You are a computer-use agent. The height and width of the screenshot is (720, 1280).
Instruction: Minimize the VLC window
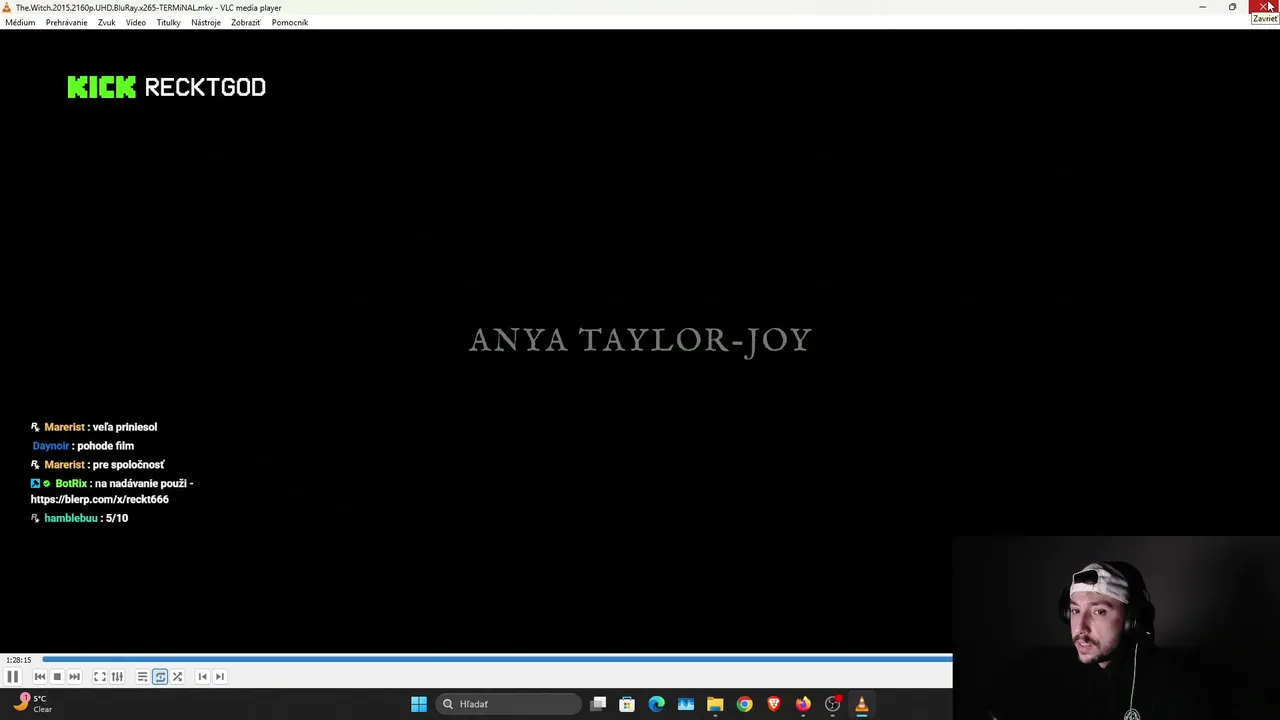(x=1202, y=7)
